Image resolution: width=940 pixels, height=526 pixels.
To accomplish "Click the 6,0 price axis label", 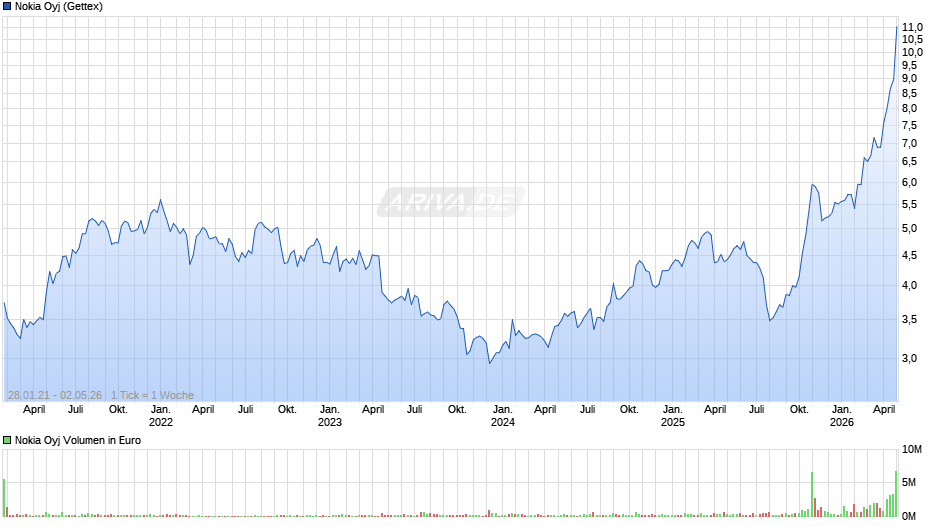I will coord(909,182).
